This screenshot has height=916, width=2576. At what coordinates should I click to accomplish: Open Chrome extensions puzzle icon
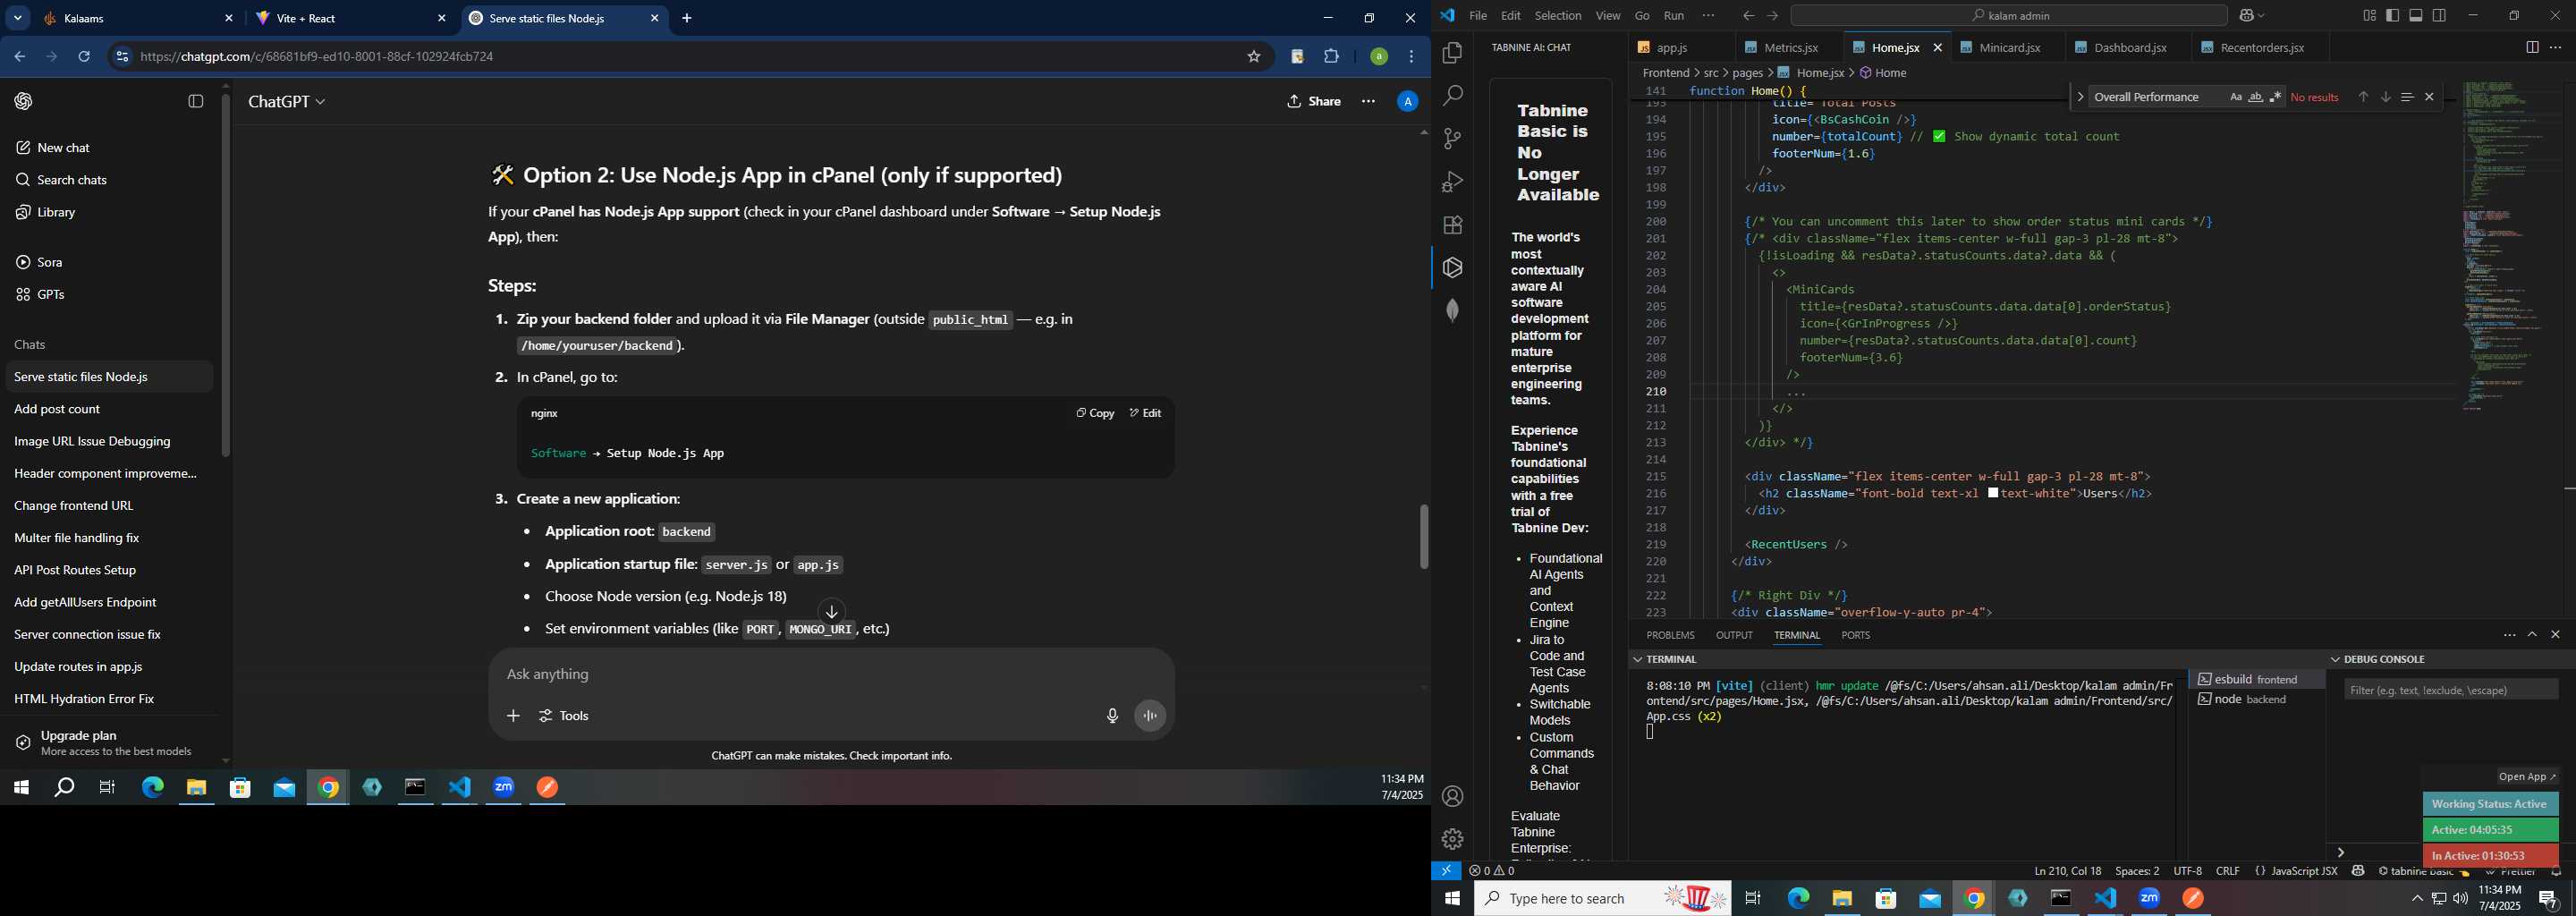[x=1331, y=57]
